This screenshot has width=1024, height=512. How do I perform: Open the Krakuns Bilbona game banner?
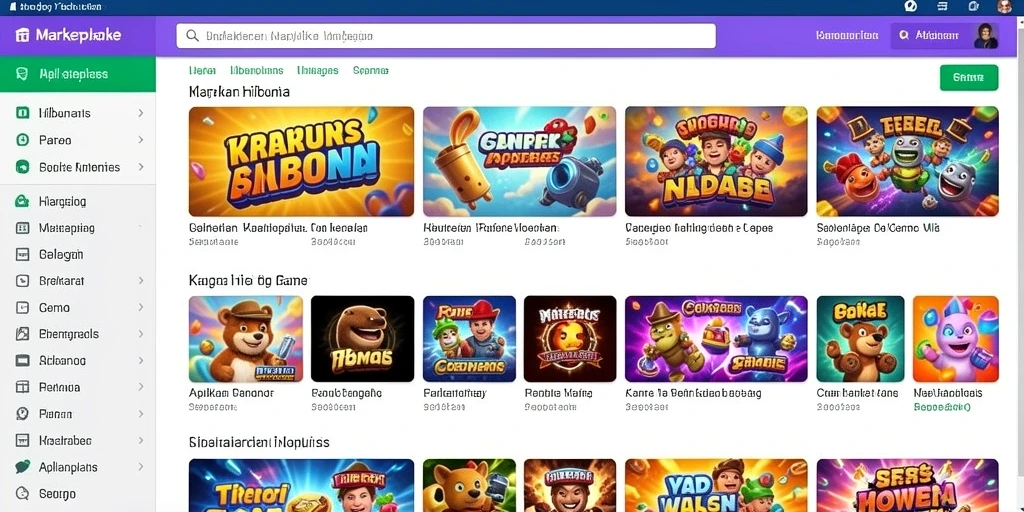coord(301,161)
